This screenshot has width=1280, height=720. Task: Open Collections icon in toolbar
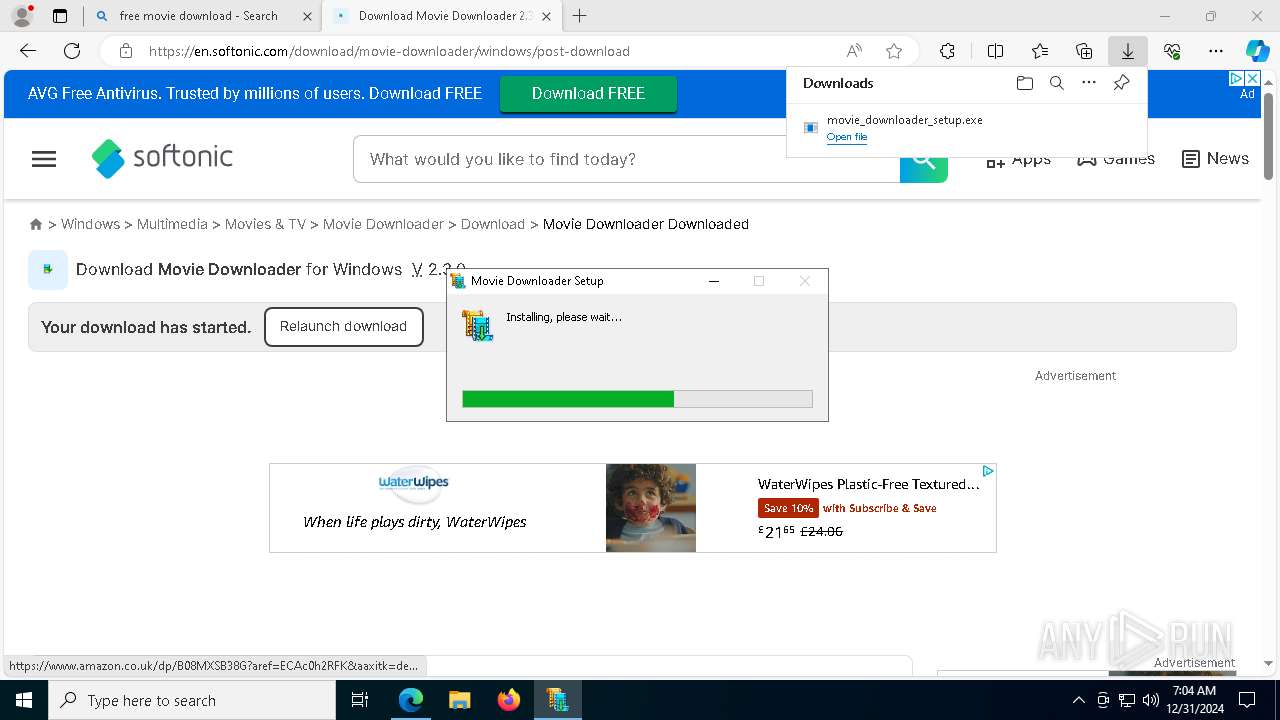(x=1084, y=51)
